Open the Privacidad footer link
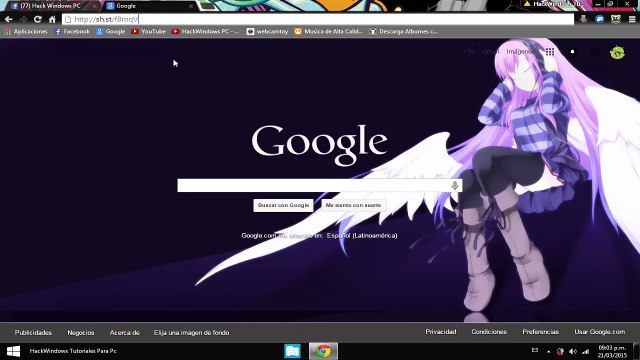 click(x=441, y=332)
